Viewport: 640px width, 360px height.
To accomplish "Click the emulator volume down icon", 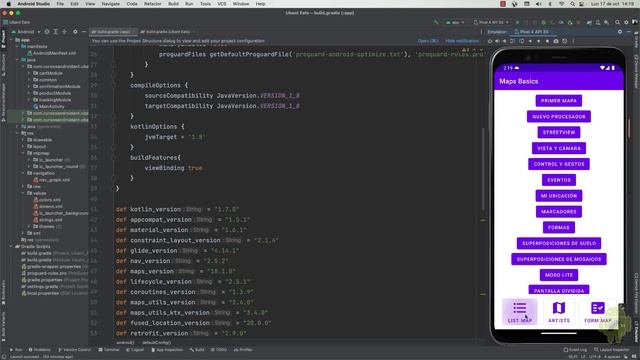I will coord(505,41).
